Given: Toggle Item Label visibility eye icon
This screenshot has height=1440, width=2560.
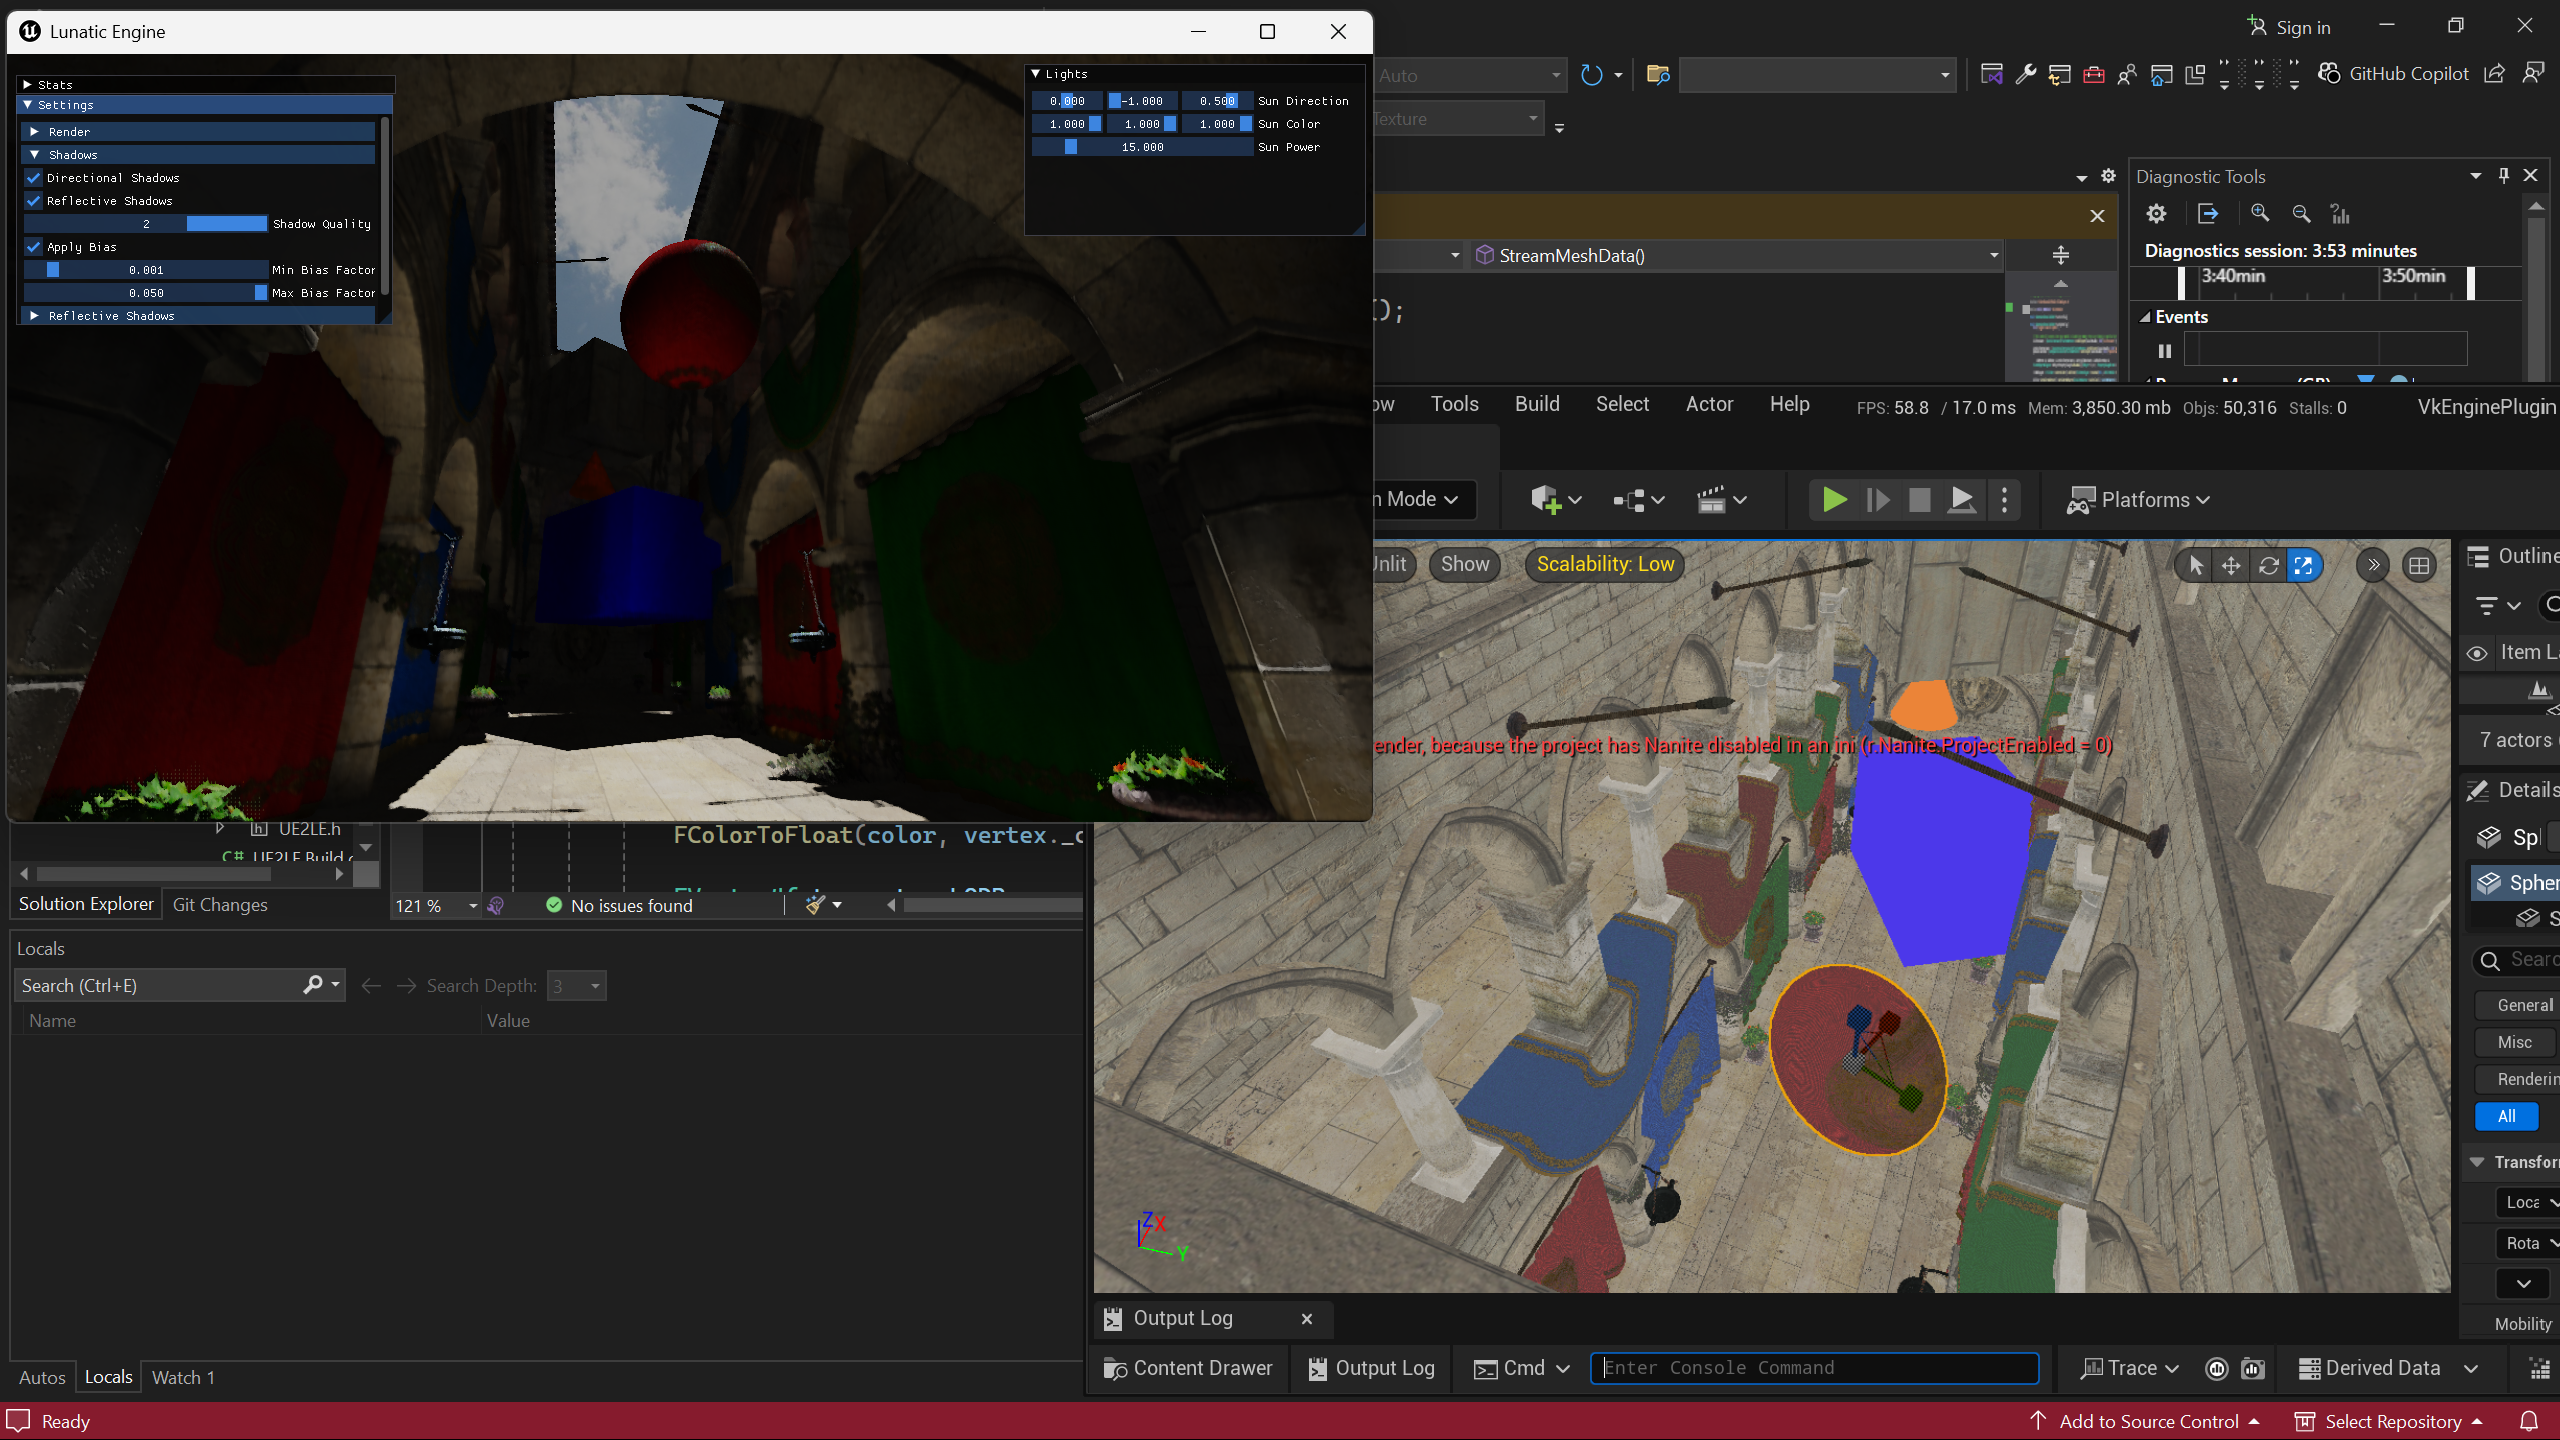Looking at the screenshot, I should coord(2477,653).
